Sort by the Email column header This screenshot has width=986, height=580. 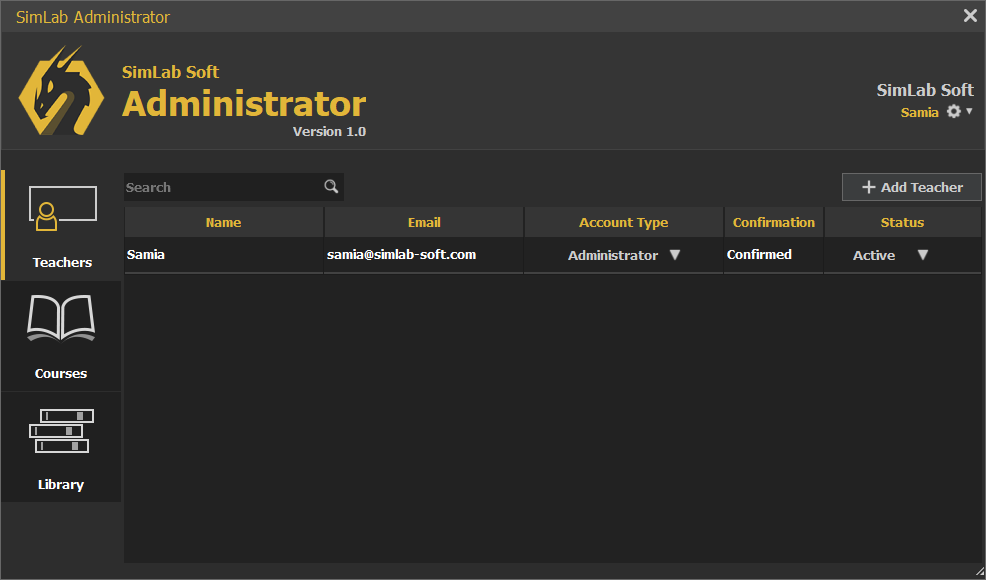(x=424, y=222)
